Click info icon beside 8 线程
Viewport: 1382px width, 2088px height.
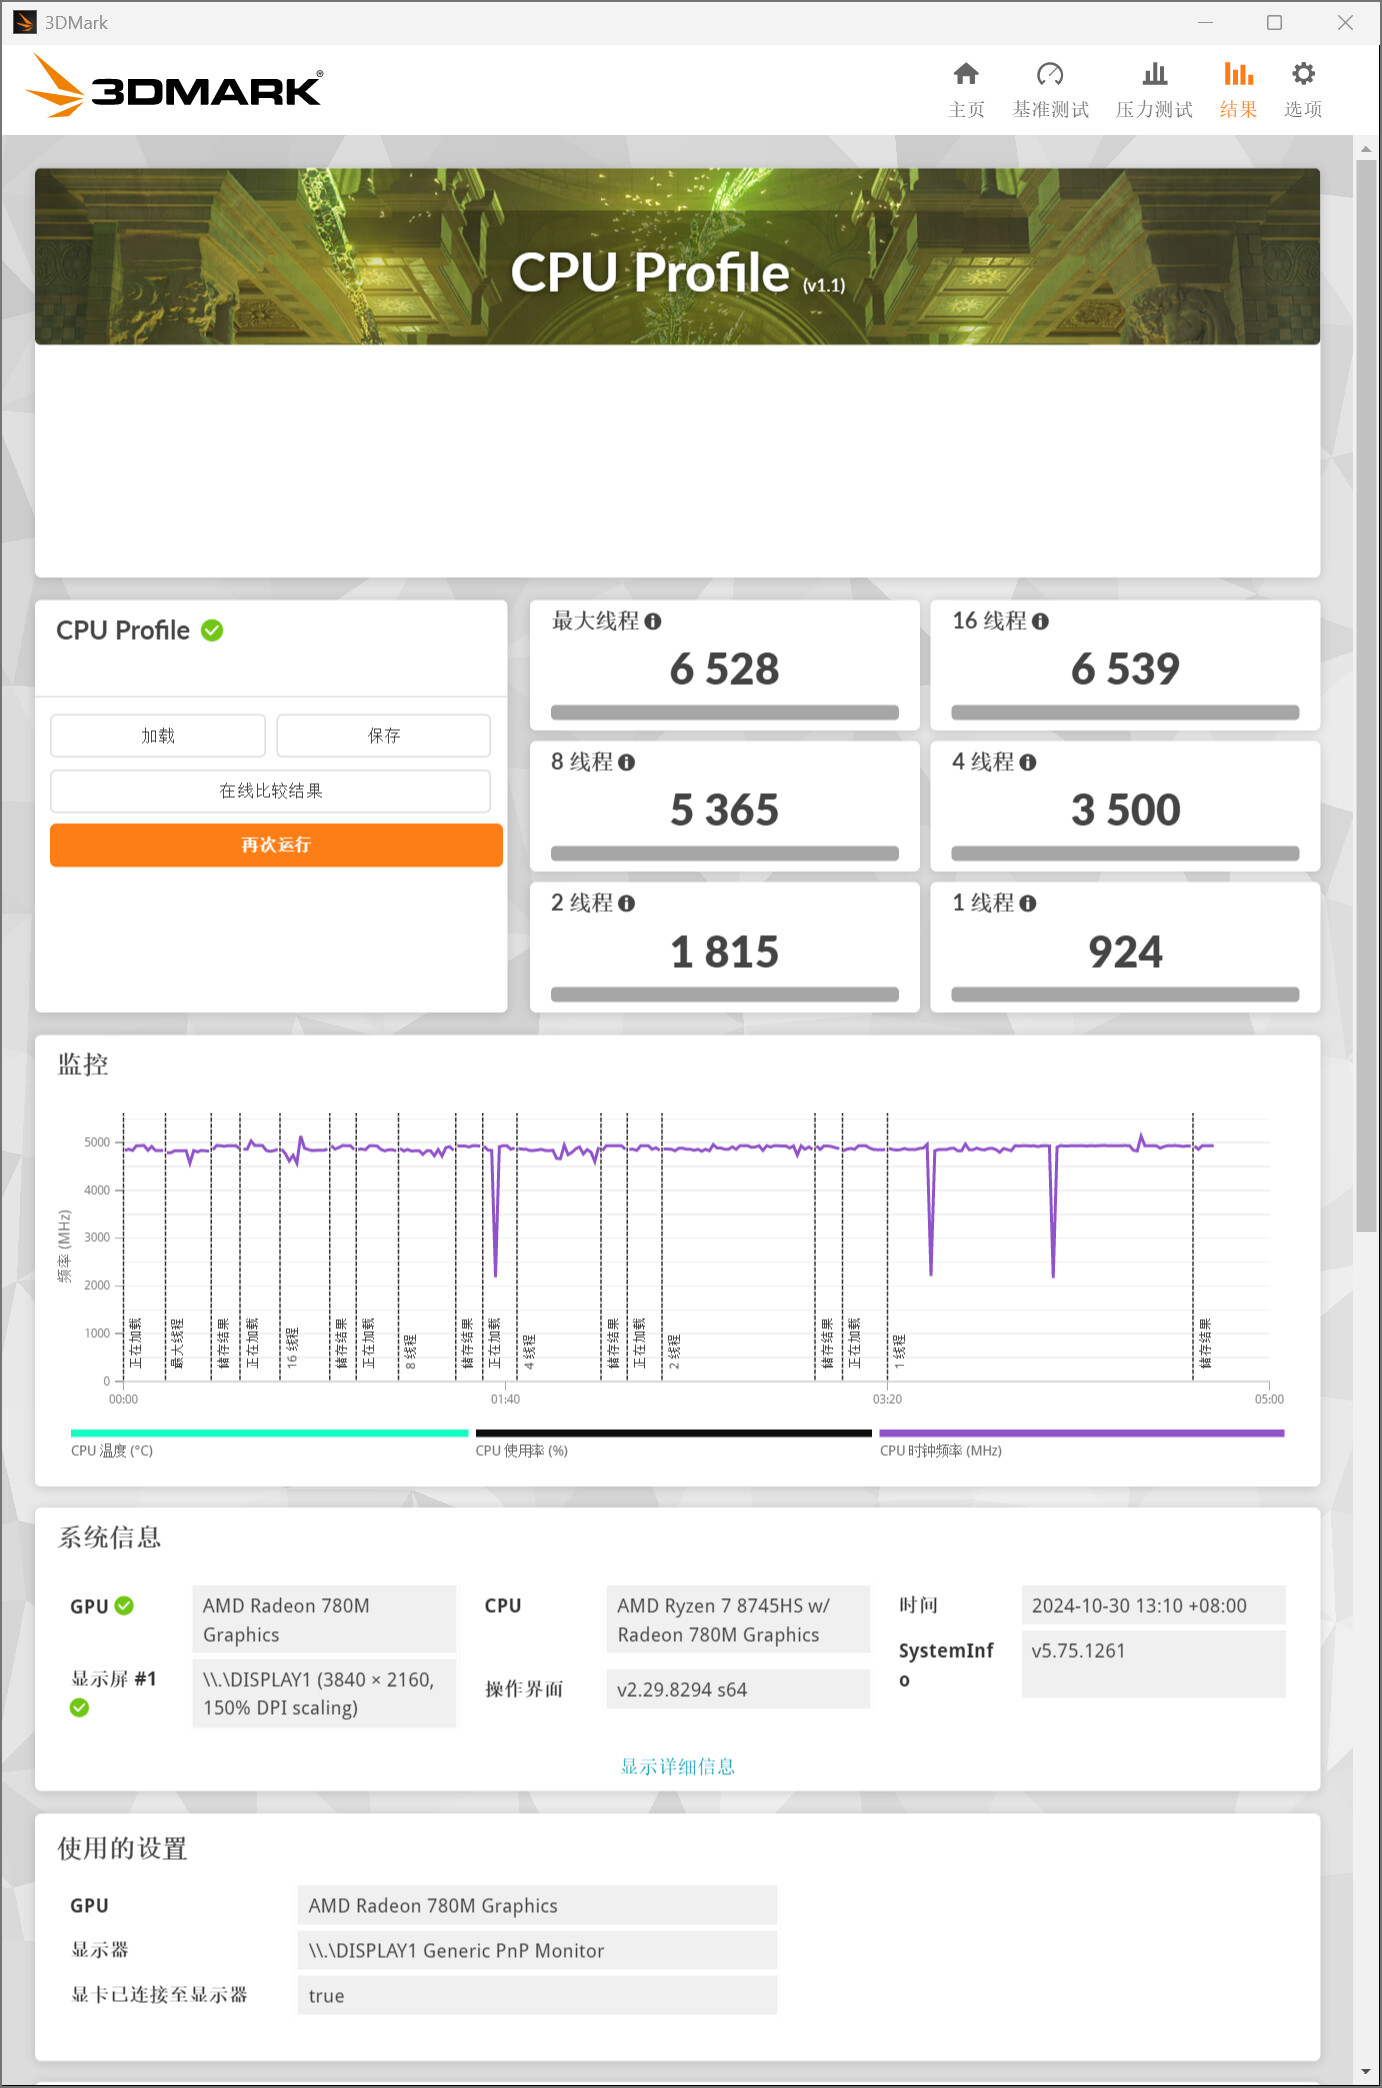pos(627,763)
